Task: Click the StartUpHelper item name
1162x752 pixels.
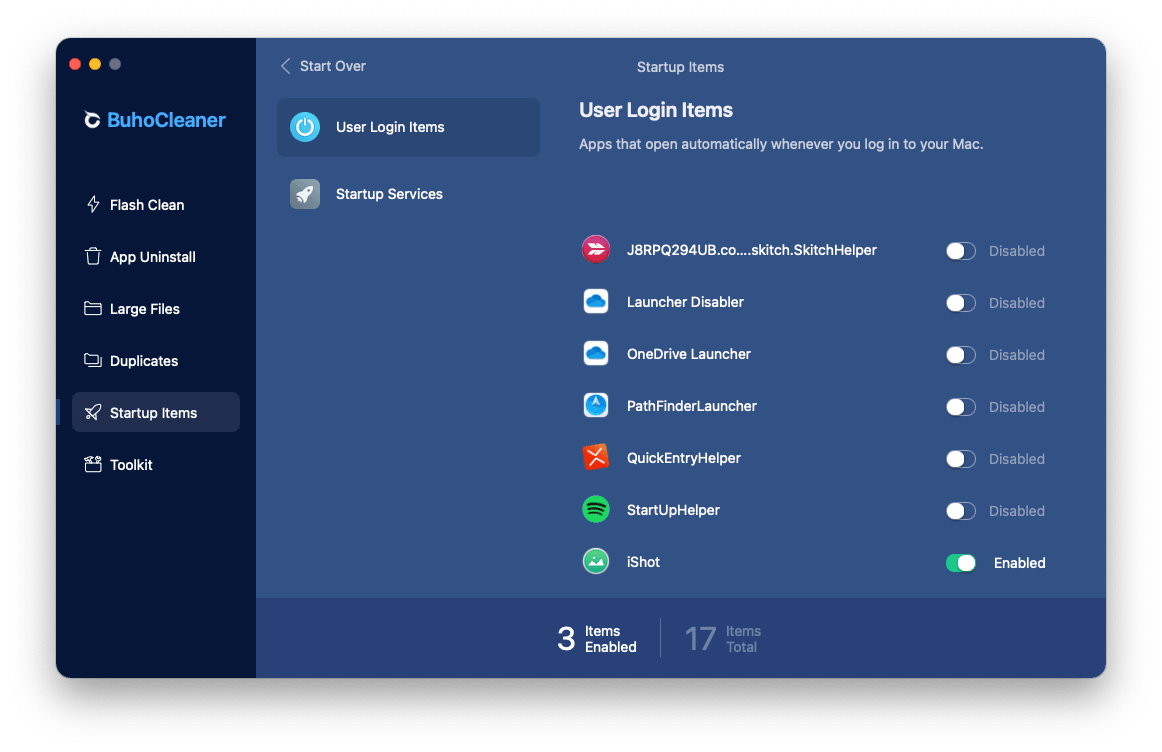Action: coord(673,510)
